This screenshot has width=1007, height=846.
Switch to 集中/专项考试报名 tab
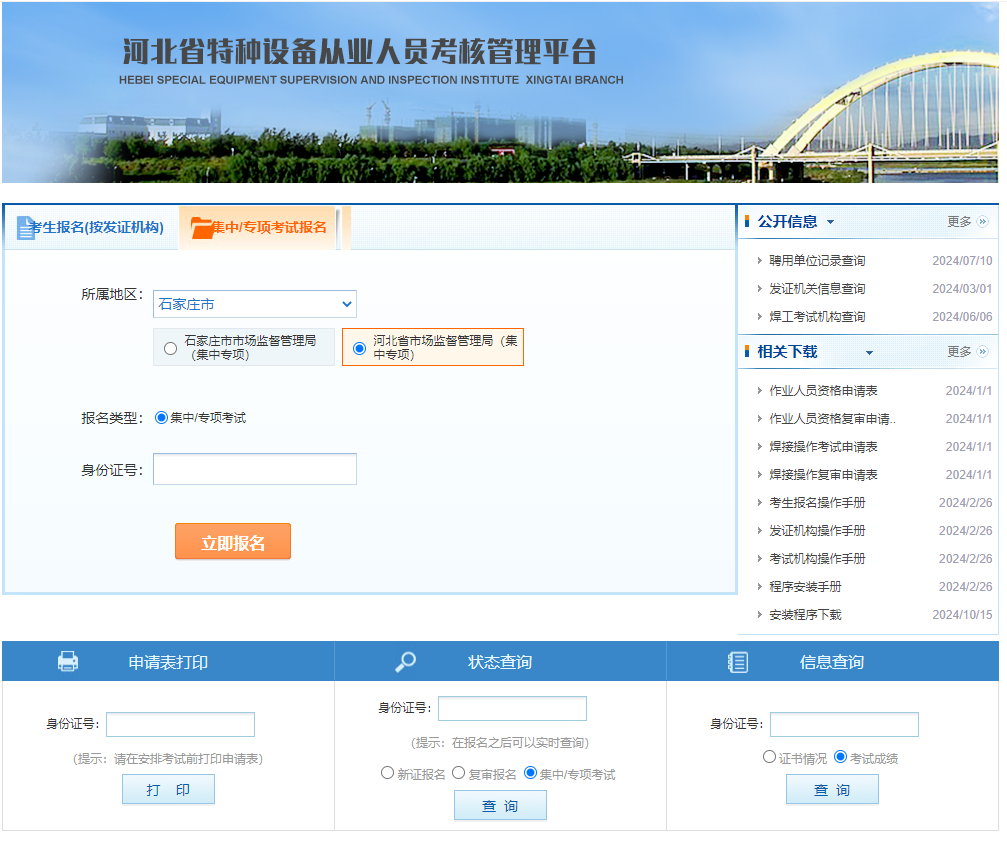258,227
